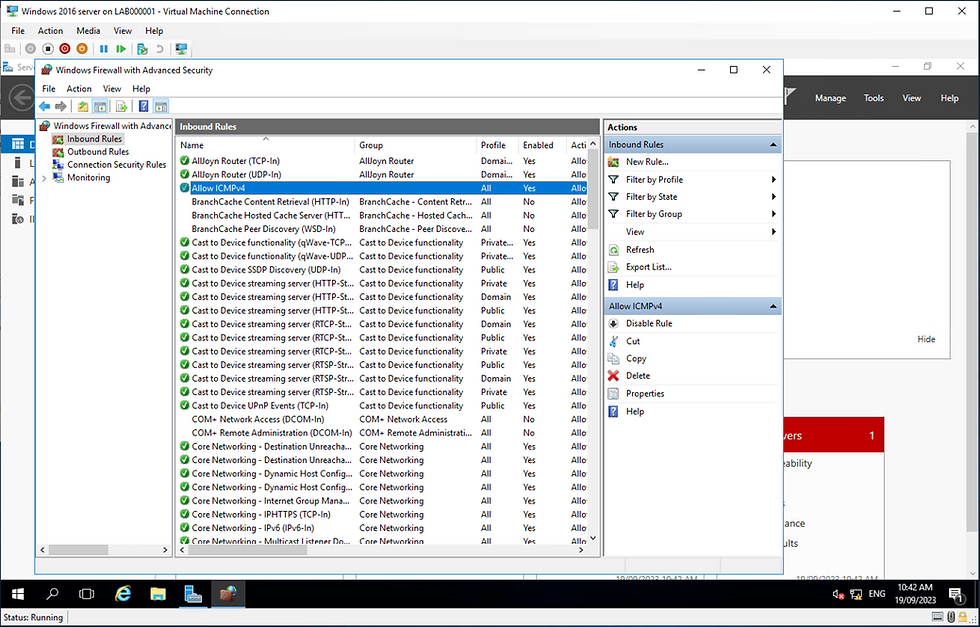Screen dimensions: 980x627
Task: Click Cut for the Allow ICMPv4 rule
Action: (632, 341)
